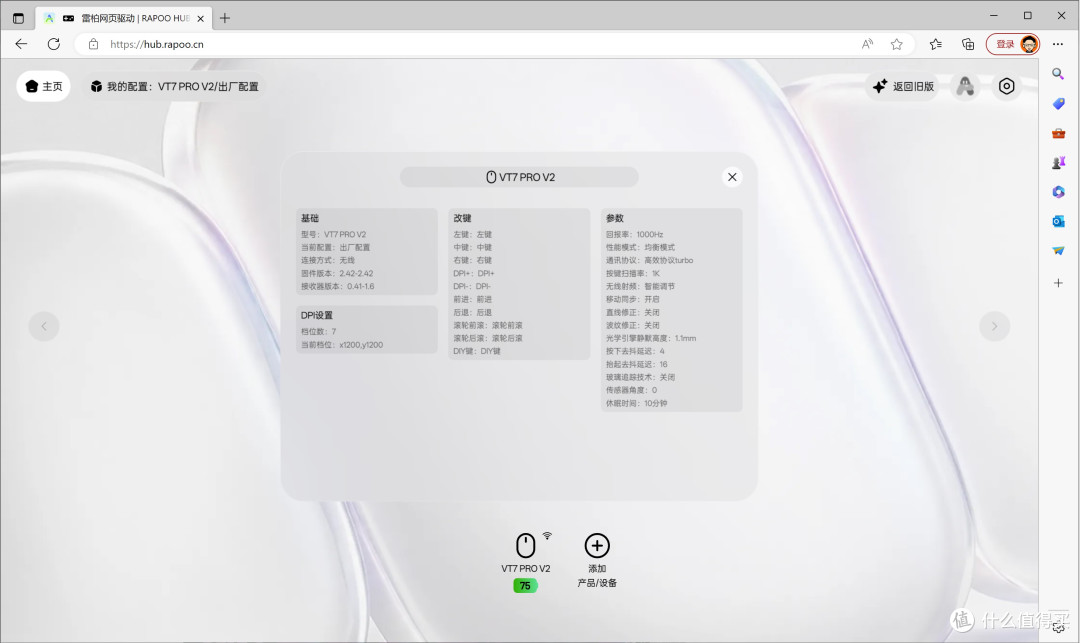Click DIY键: DIY键 row

477,351
